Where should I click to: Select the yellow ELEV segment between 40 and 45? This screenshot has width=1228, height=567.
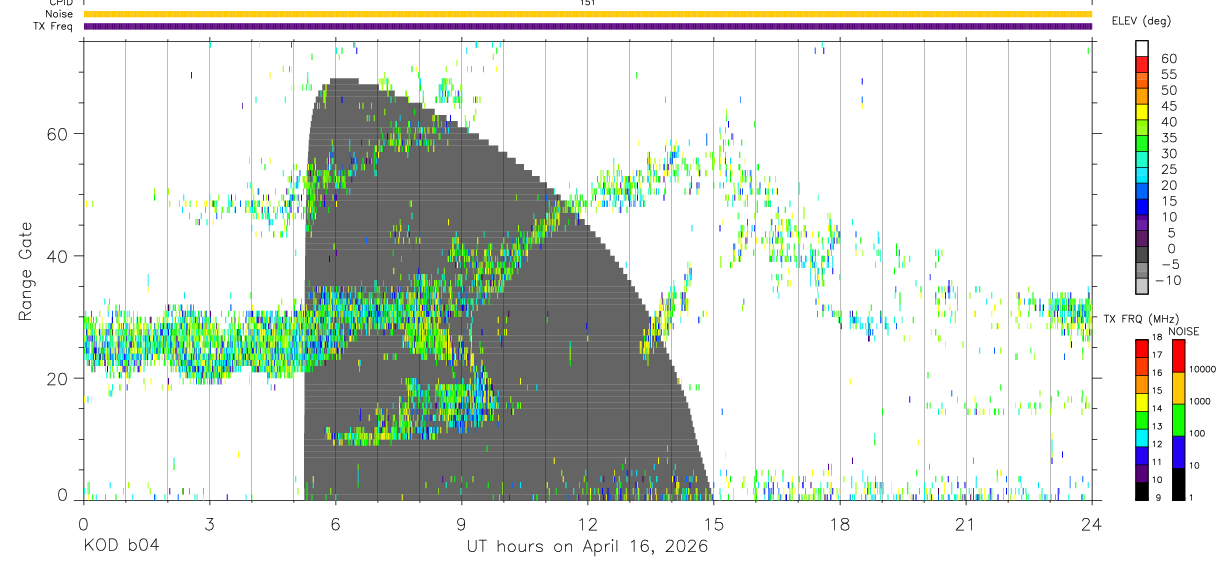[1142, 112]
